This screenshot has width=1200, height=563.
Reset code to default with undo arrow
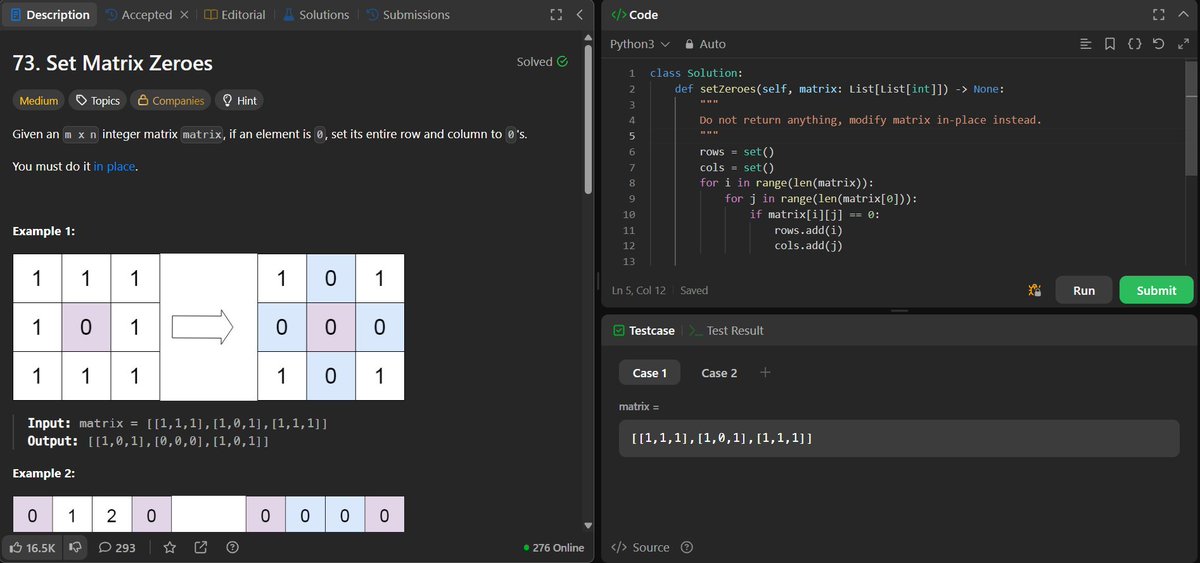1159,44
